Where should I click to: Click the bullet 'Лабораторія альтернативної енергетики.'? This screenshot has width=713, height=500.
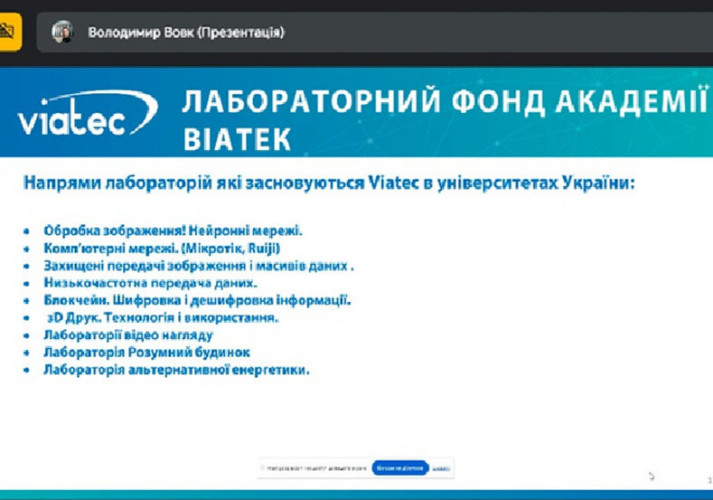point(176,370)
